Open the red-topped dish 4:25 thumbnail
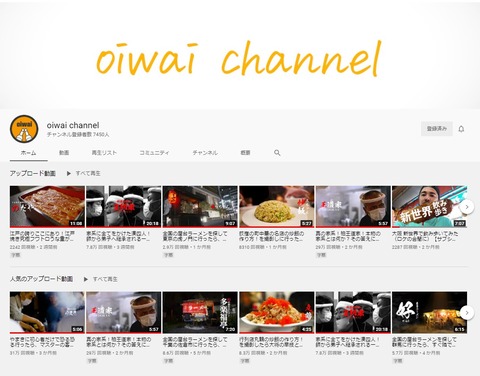This screenshot has width=480, height=376. click(x=277, y=312)
